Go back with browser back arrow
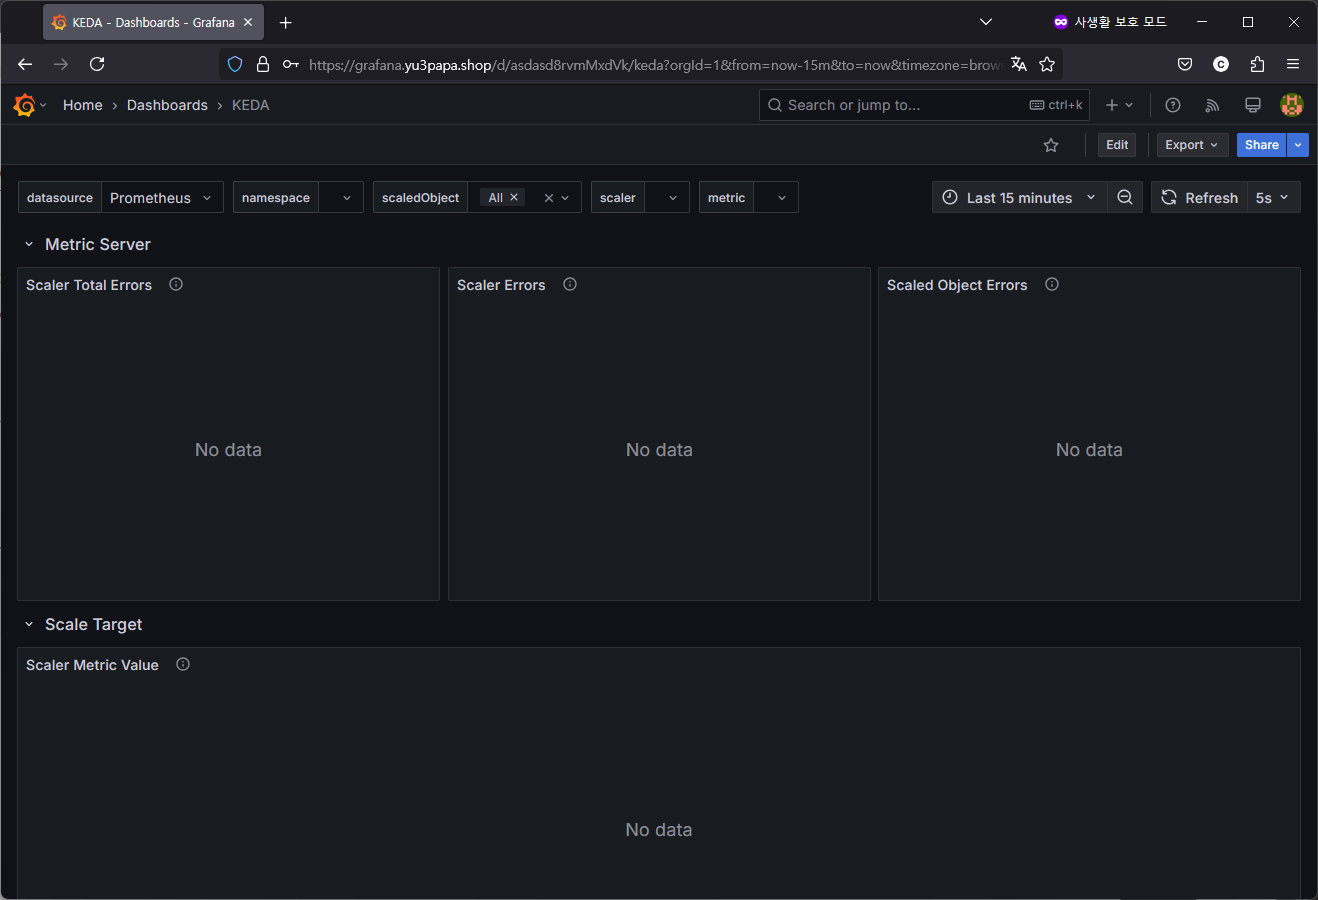This screenshot has height=900, width=1318. click(x=25, y=64)
